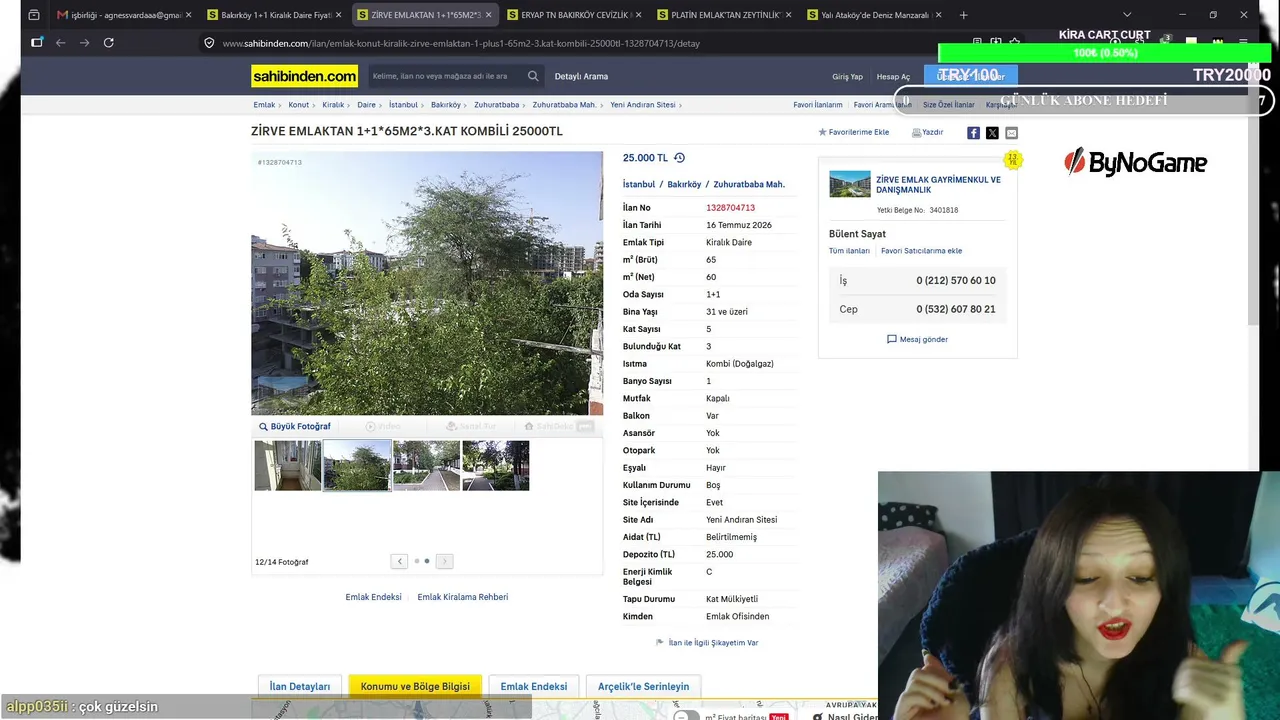The width and height of the screenshot is (1280, 720).
Task: Add listing with Favorilerime Ekle
Action: point(854,132)
